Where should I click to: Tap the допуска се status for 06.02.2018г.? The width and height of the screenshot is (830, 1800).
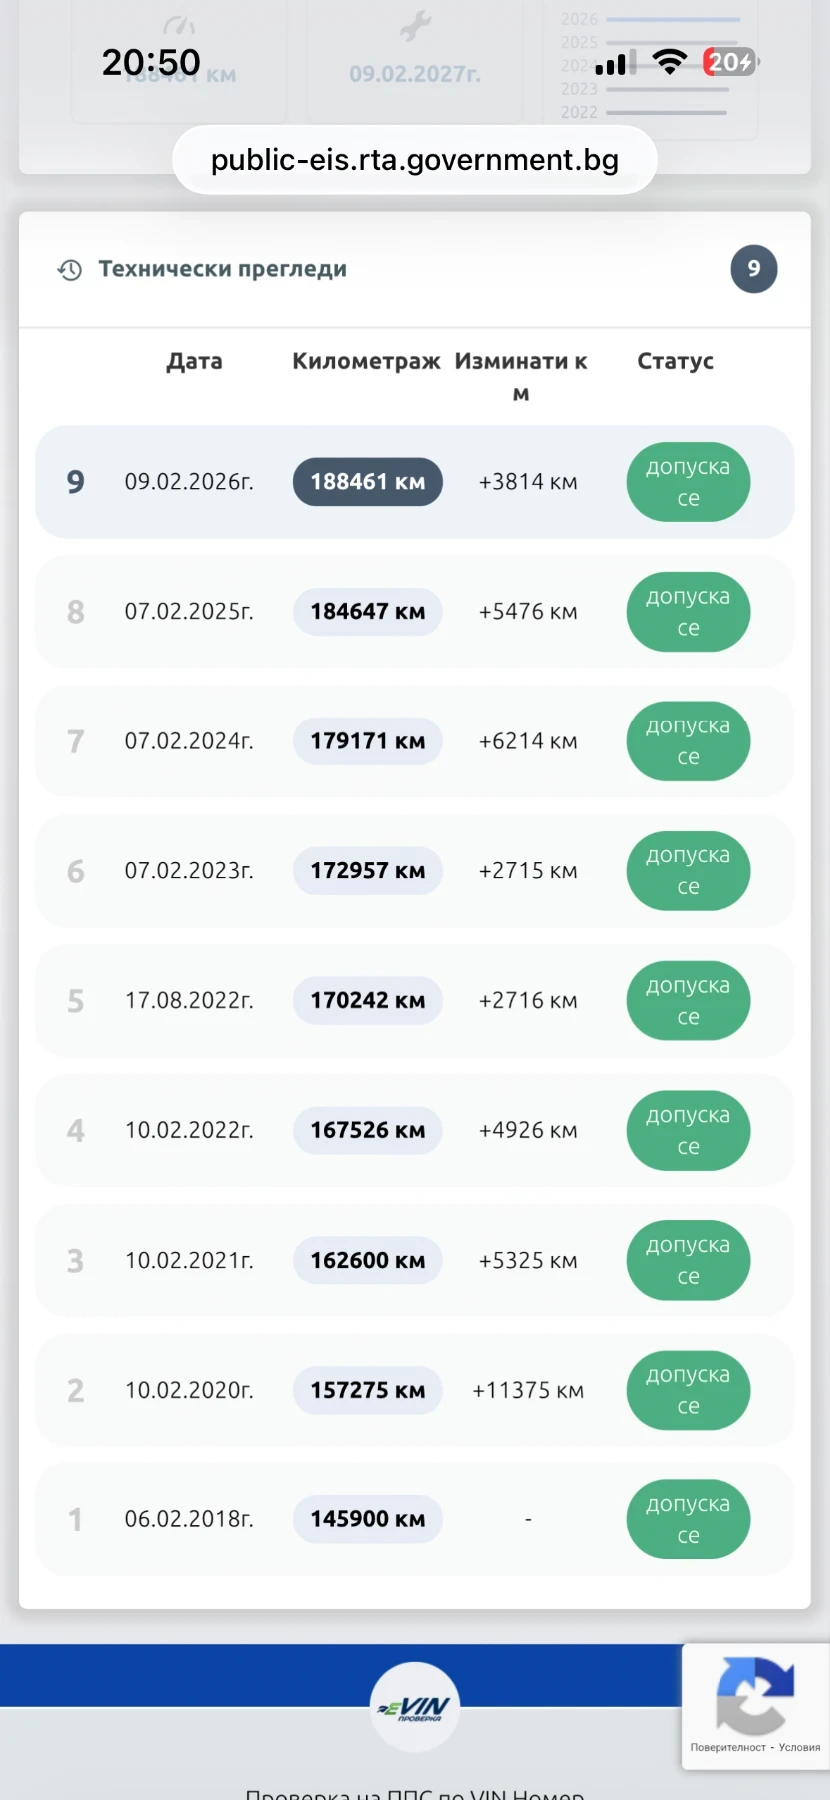(x=688, y=1519)
